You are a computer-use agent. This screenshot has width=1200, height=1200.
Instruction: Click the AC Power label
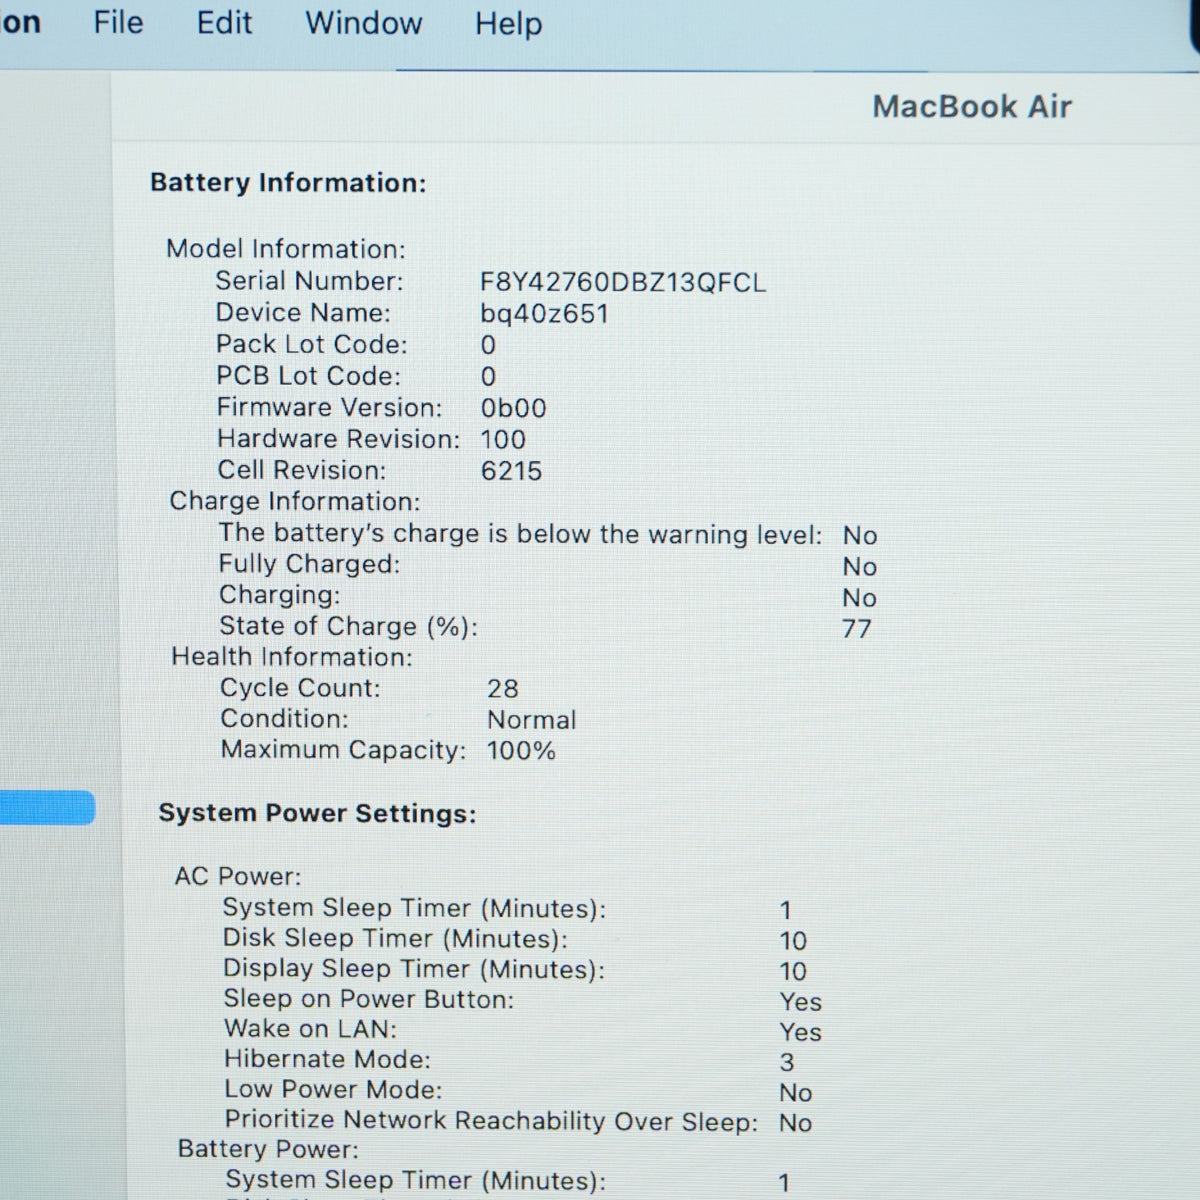click(x=237, y=877)
